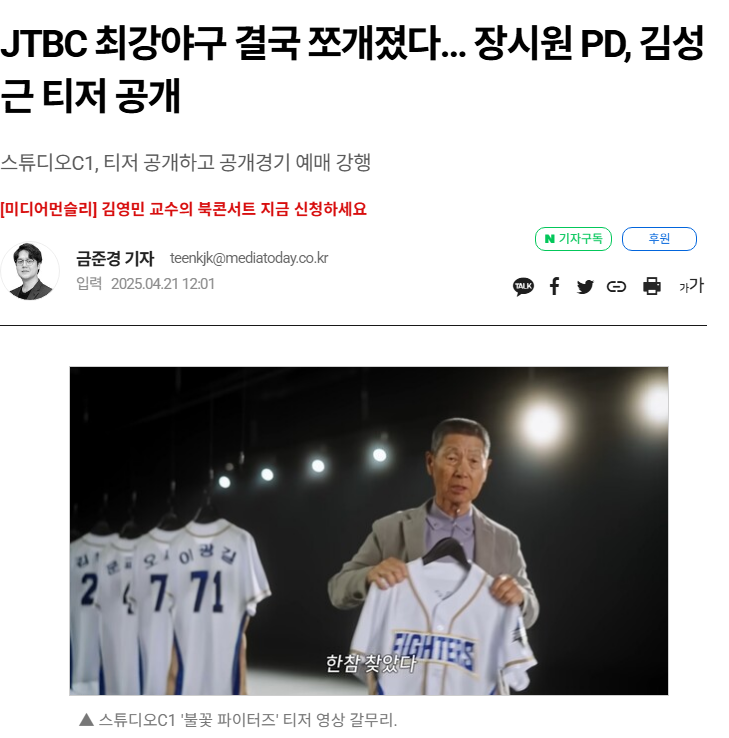Click image caption 스튜디오C1 불꽃 파이터즈

click(238, 720)
